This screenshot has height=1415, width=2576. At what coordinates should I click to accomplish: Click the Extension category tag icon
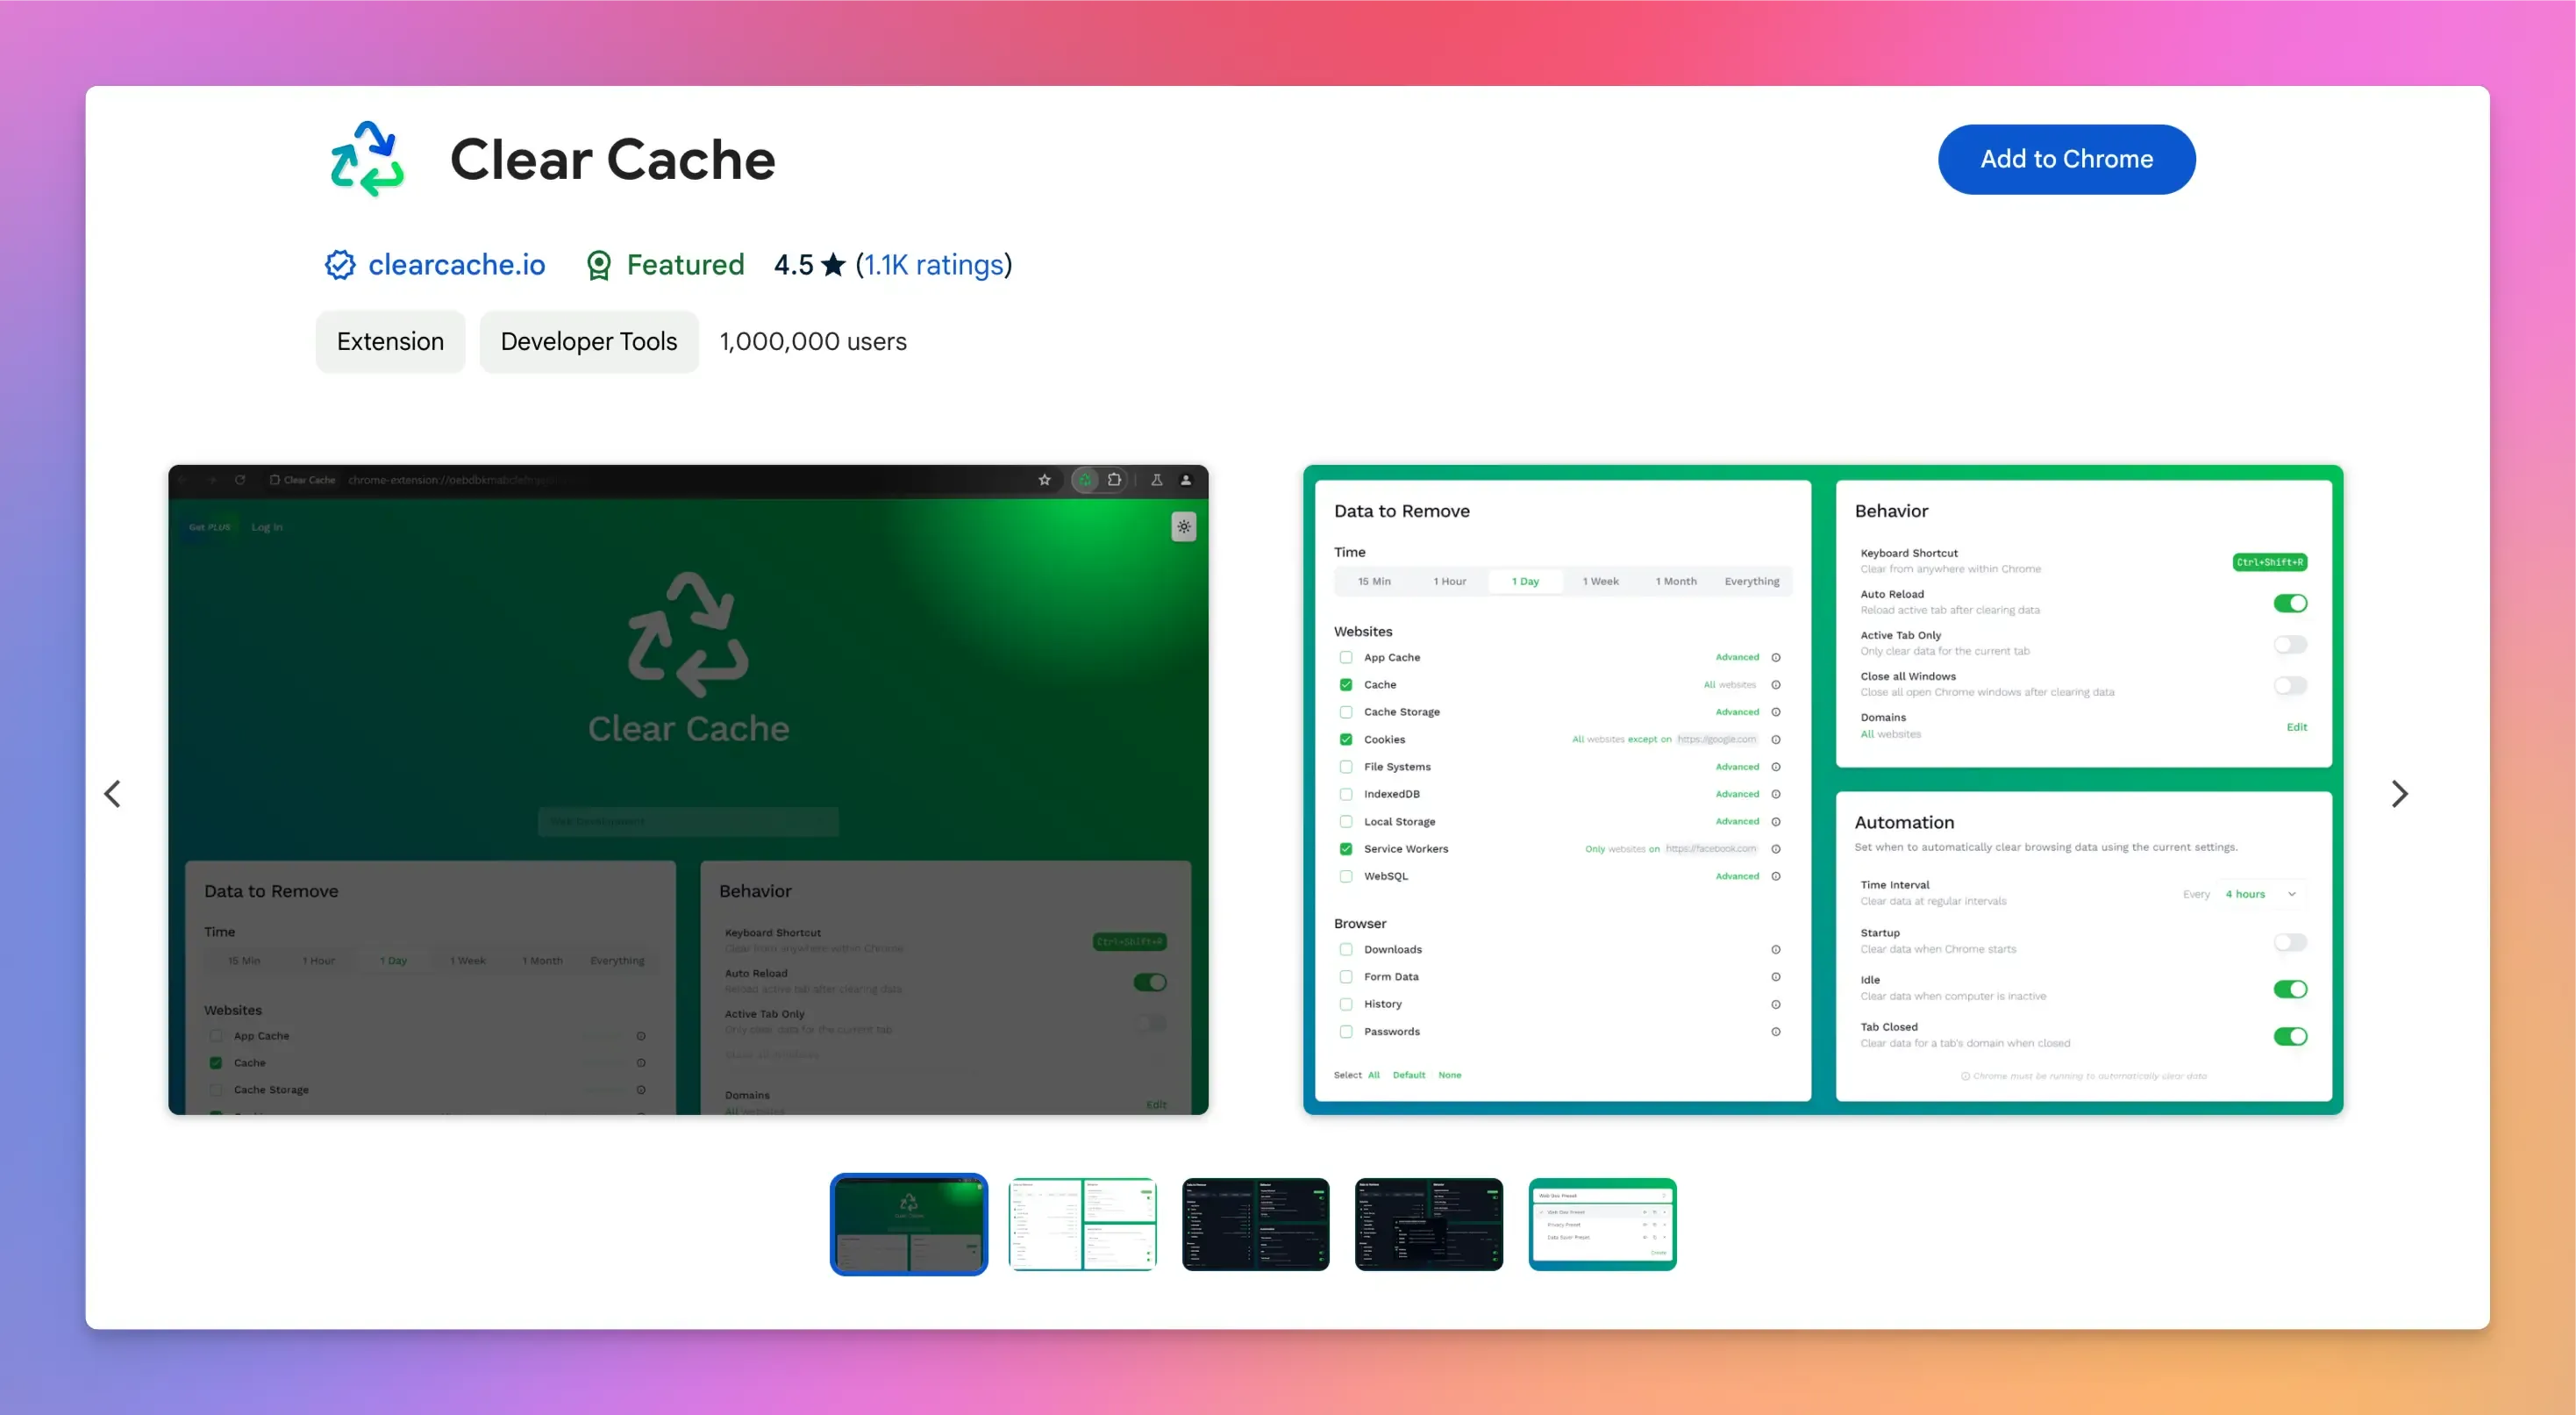tap(389, 339)
